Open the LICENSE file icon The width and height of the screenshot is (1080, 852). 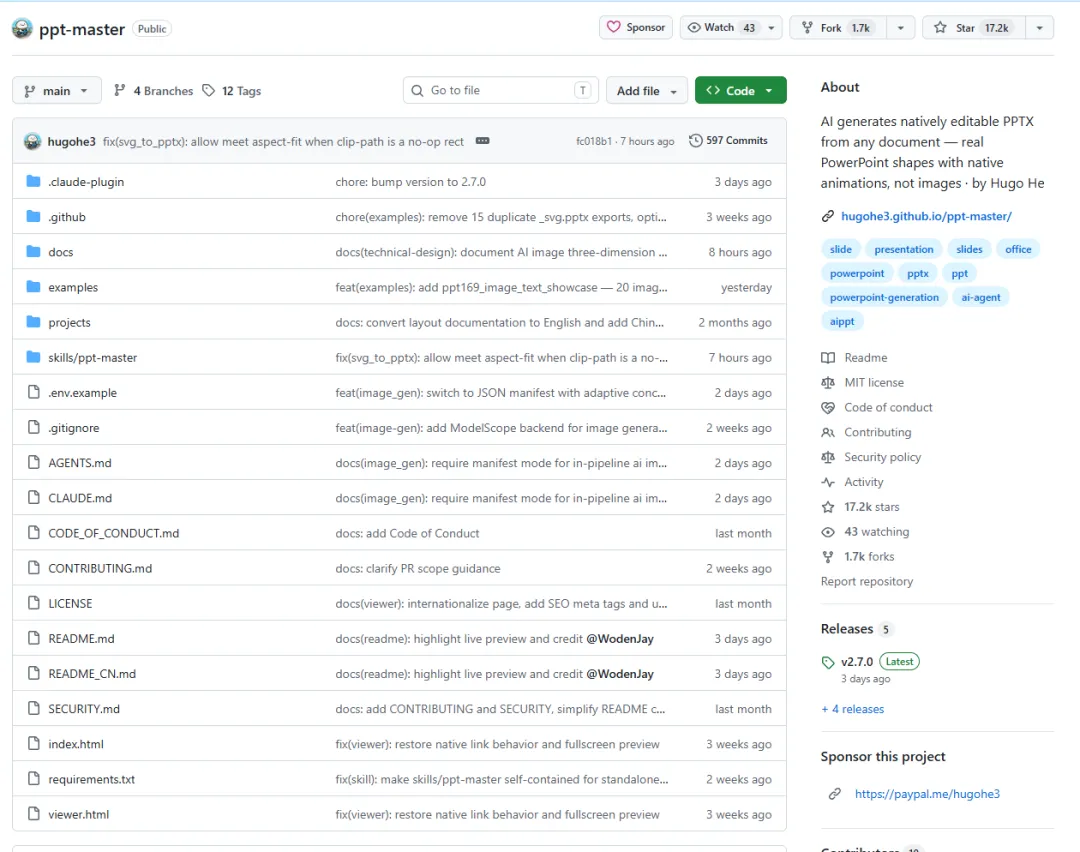coord(33,603)
